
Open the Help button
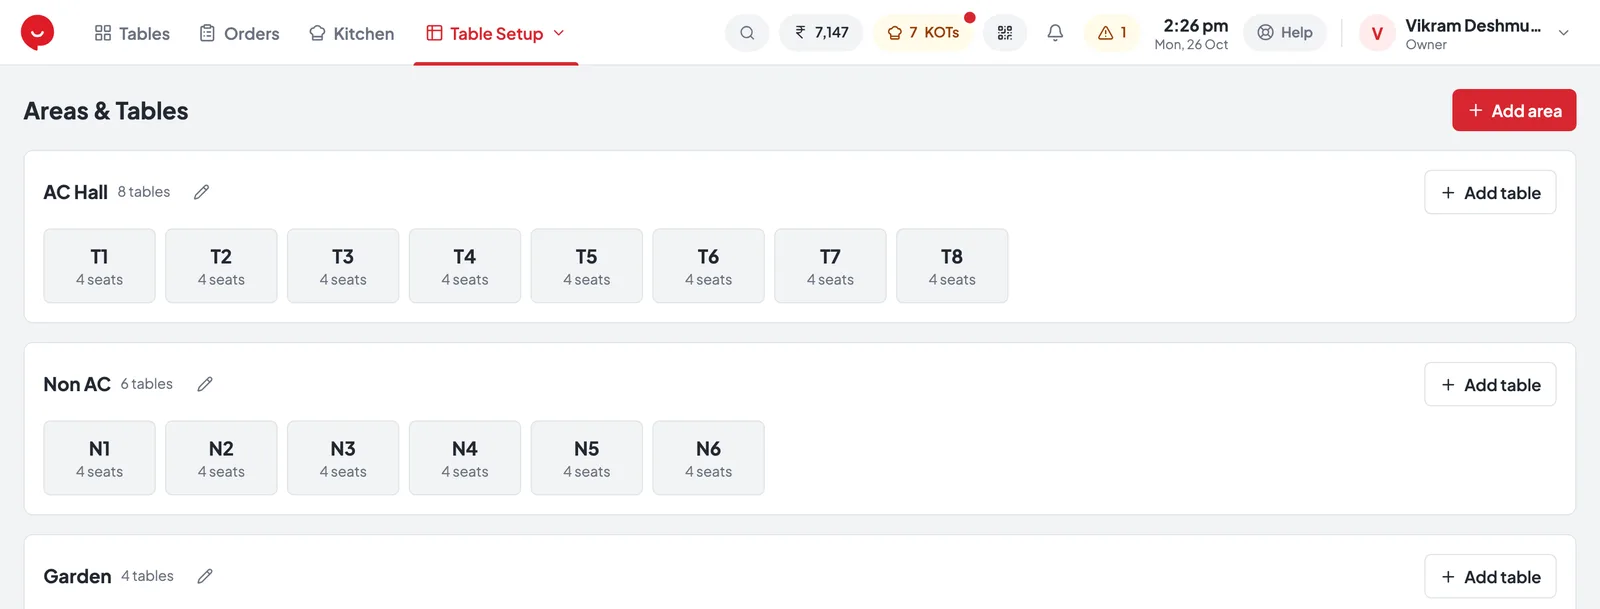(x=1285, y=33)
